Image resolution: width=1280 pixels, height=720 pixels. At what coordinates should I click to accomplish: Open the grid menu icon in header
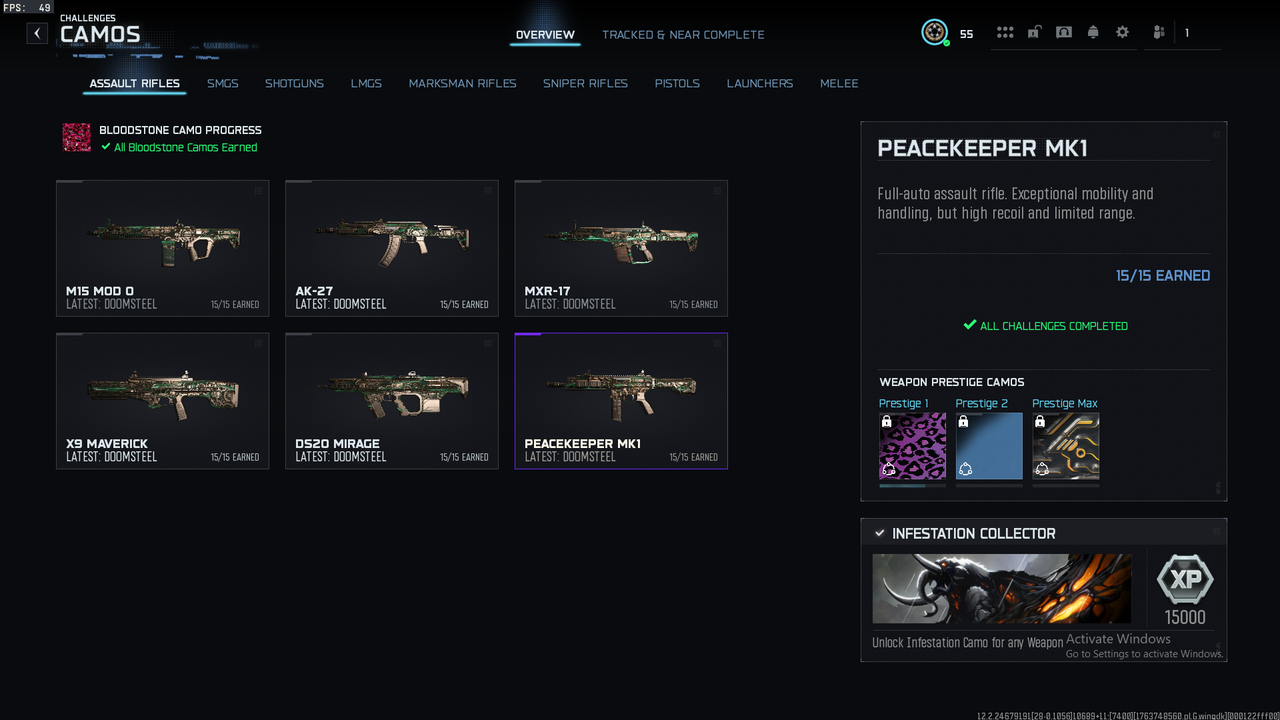[1005, 33]
